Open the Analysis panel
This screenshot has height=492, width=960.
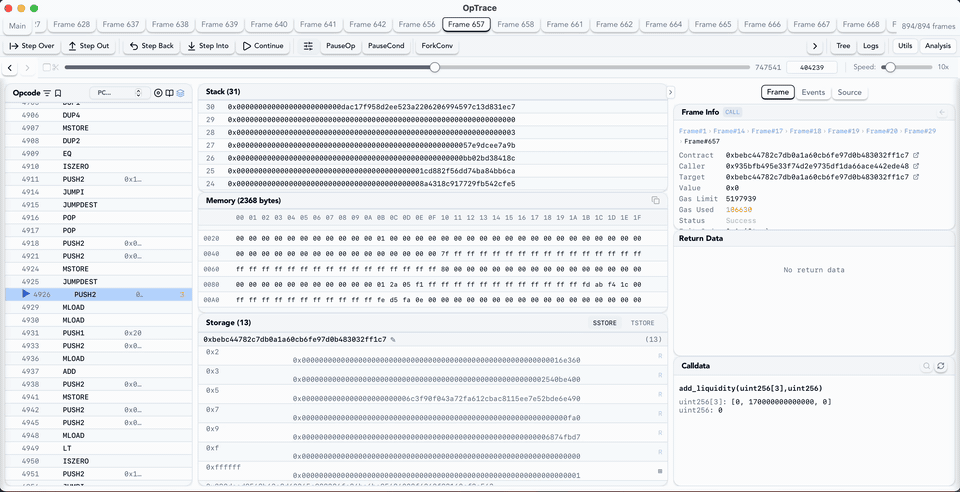937,46
